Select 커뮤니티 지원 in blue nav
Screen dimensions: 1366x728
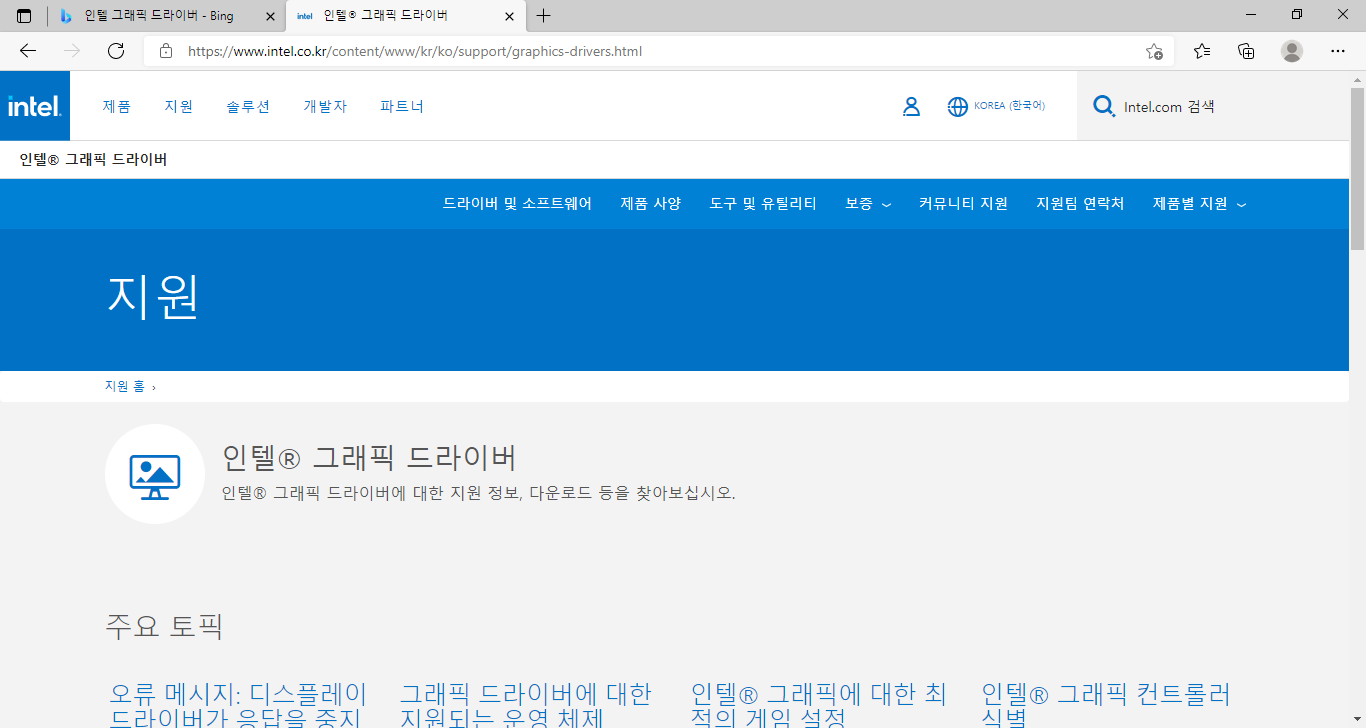coord(963,203)
